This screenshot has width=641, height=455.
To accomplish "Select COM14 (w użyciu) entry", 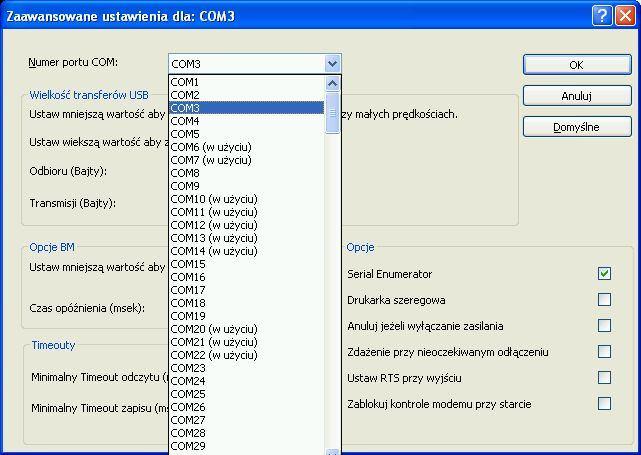I will click(247, 251).
